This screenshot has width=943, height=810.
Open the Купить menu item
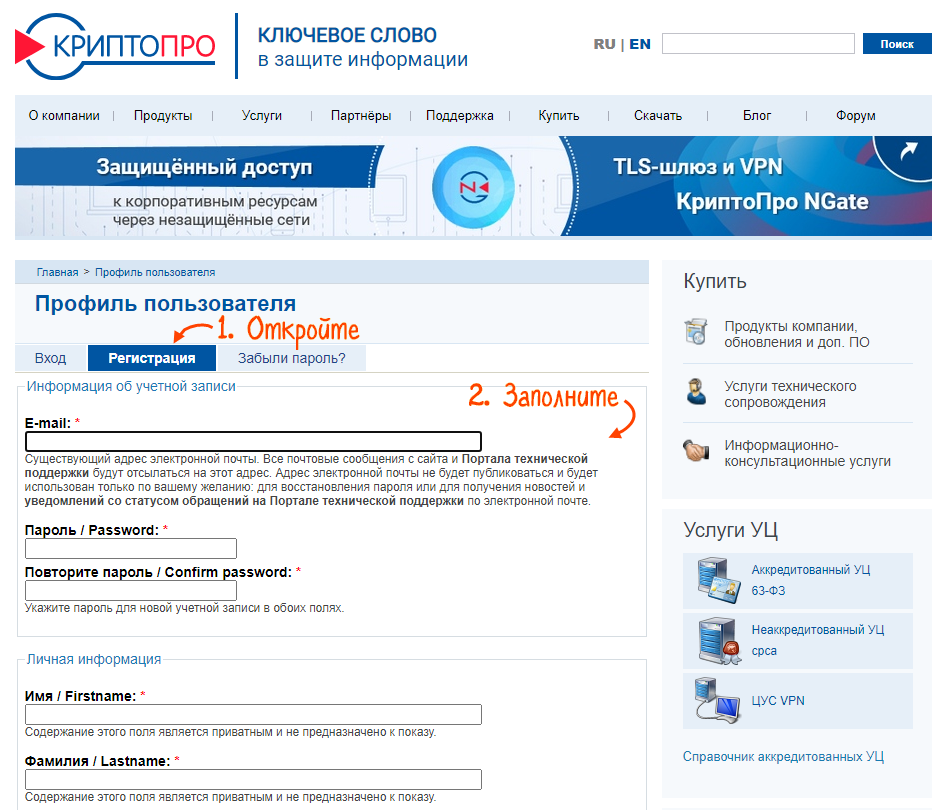(559, 115)
